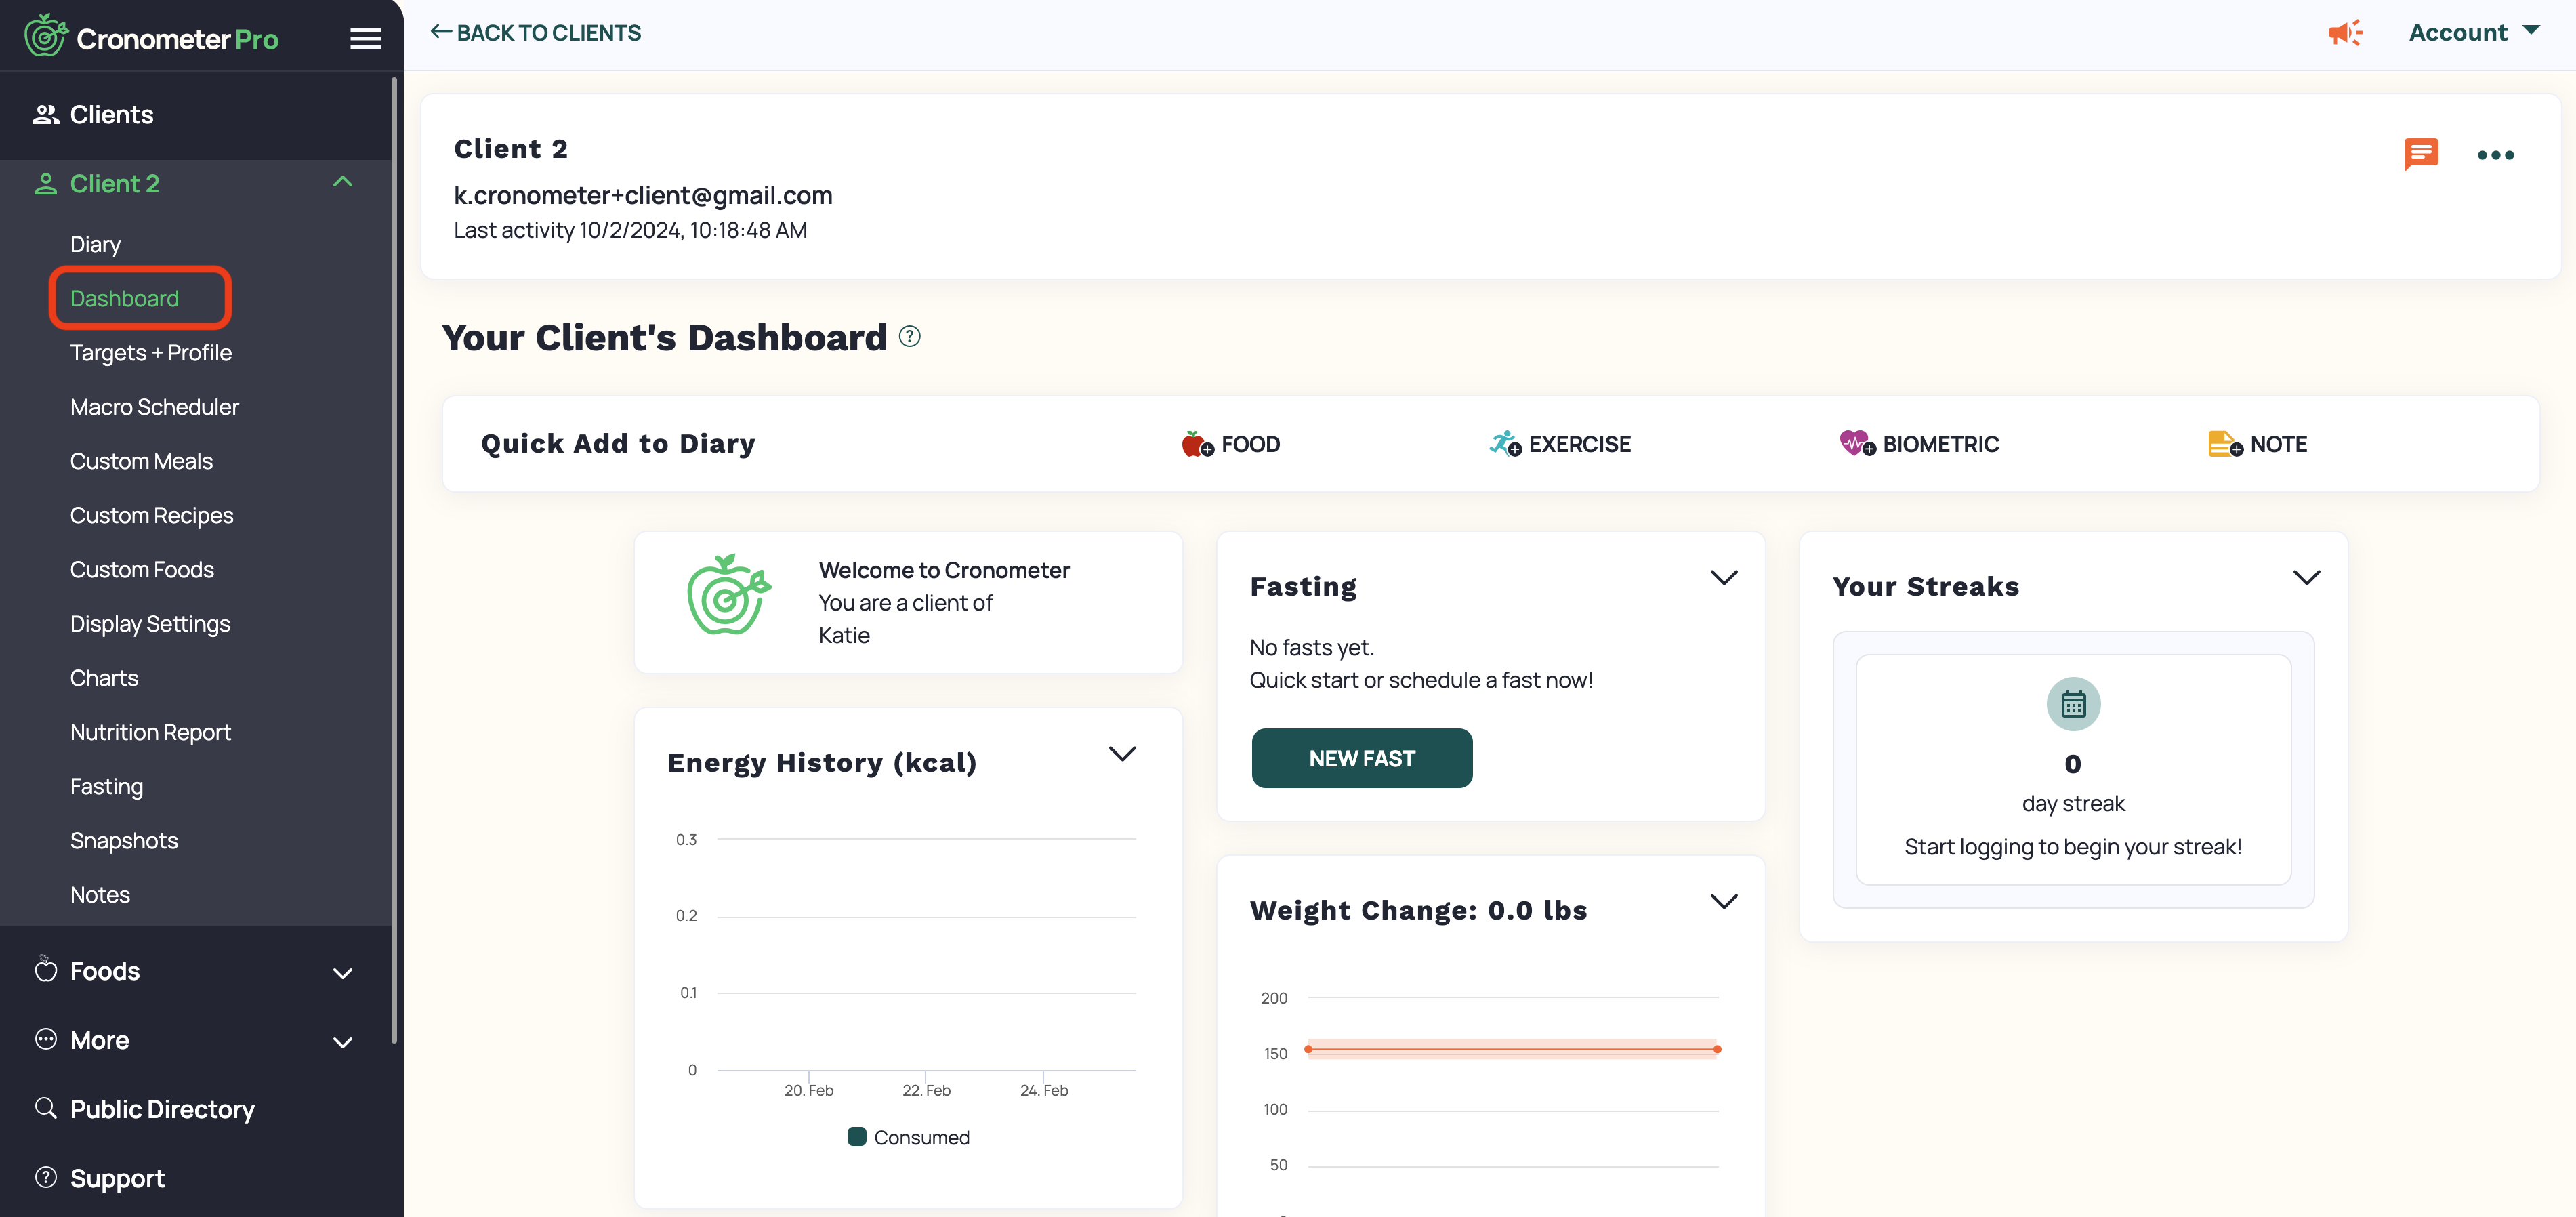The width and height of the screenshot is (2576, 1217).
Task: Open the Account dropdown
Action: [x=2474, y=33]
